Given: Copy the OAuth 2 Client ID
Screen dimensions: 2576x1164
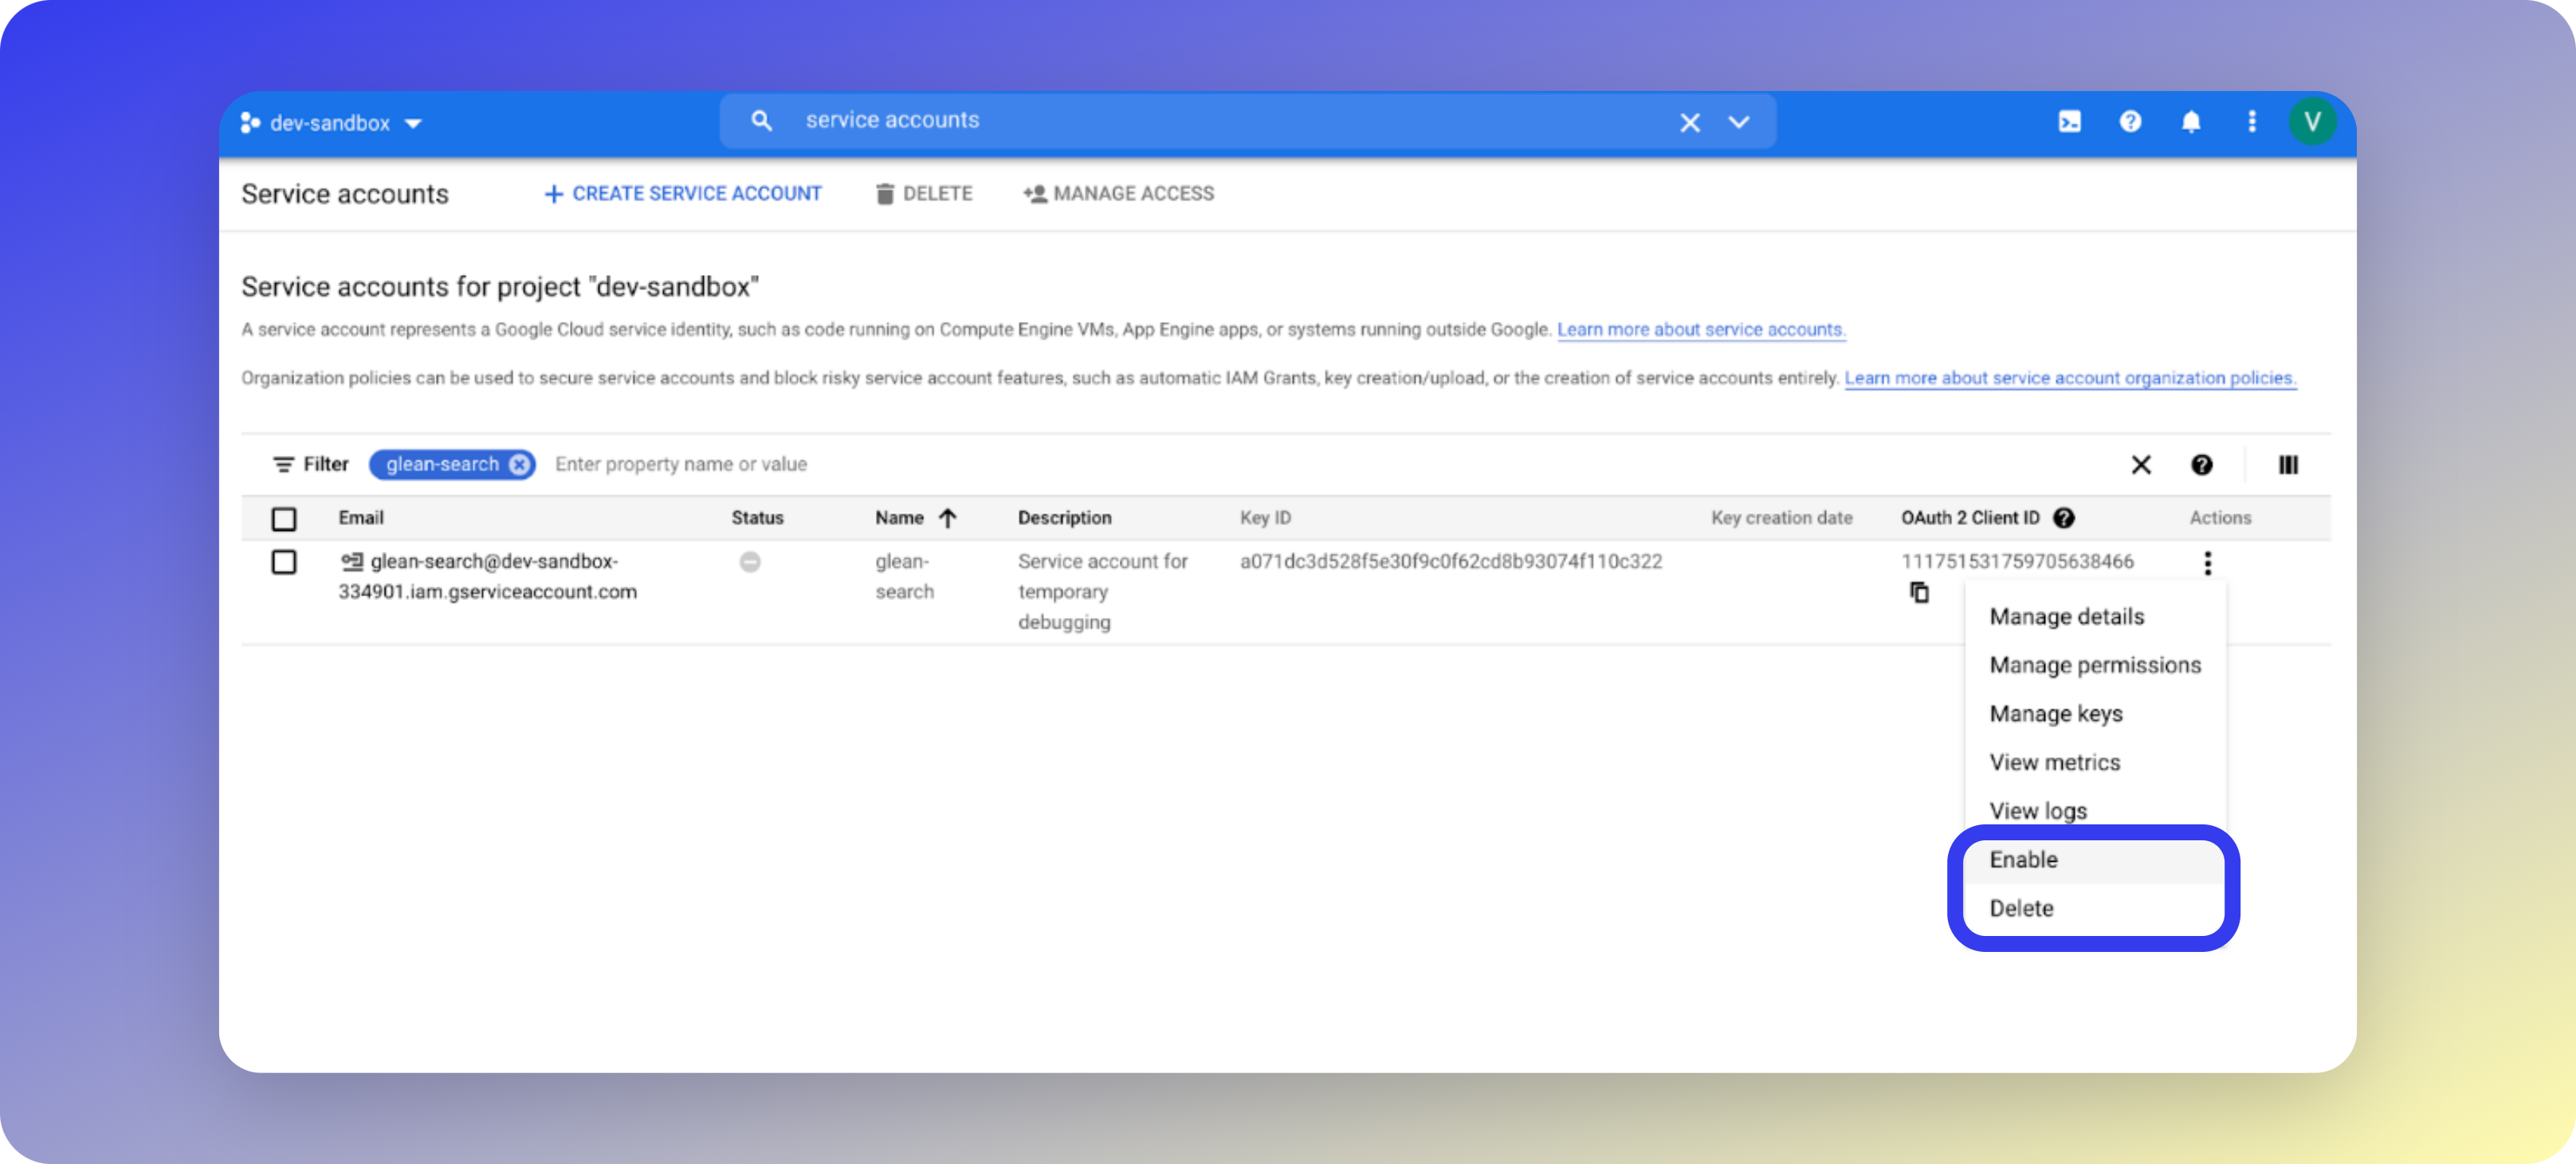Looking at the screenshot, I should [x=1919, y=593].
